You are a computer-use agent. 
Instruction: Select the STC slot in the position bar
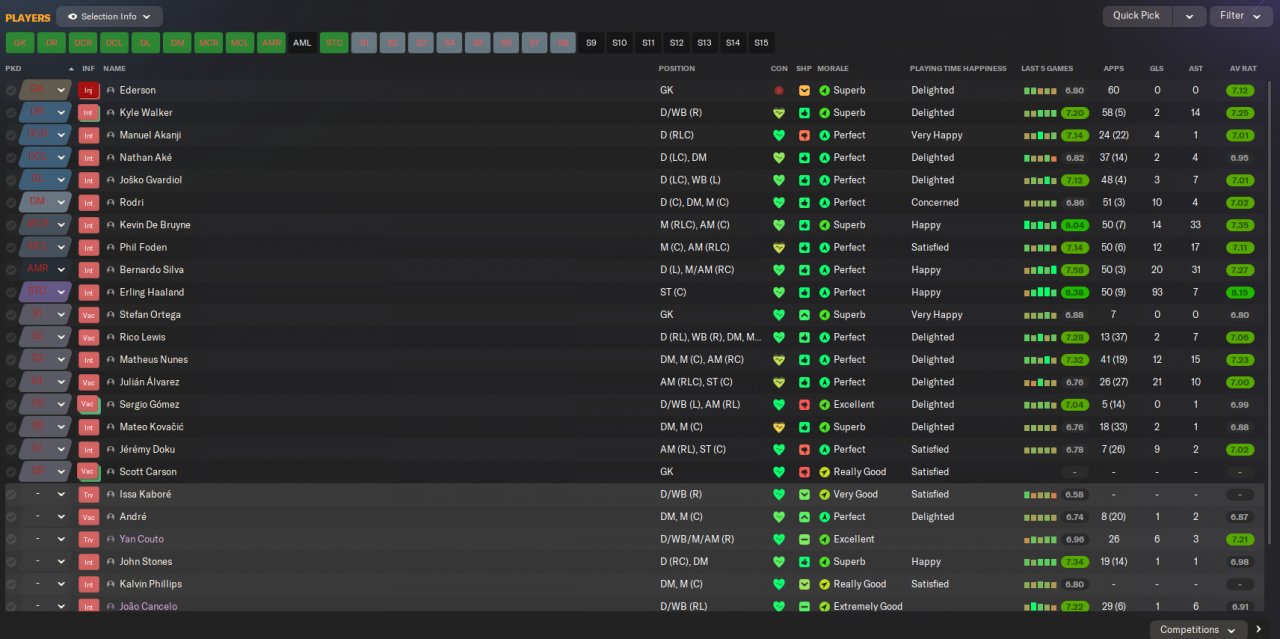point(334,43)
